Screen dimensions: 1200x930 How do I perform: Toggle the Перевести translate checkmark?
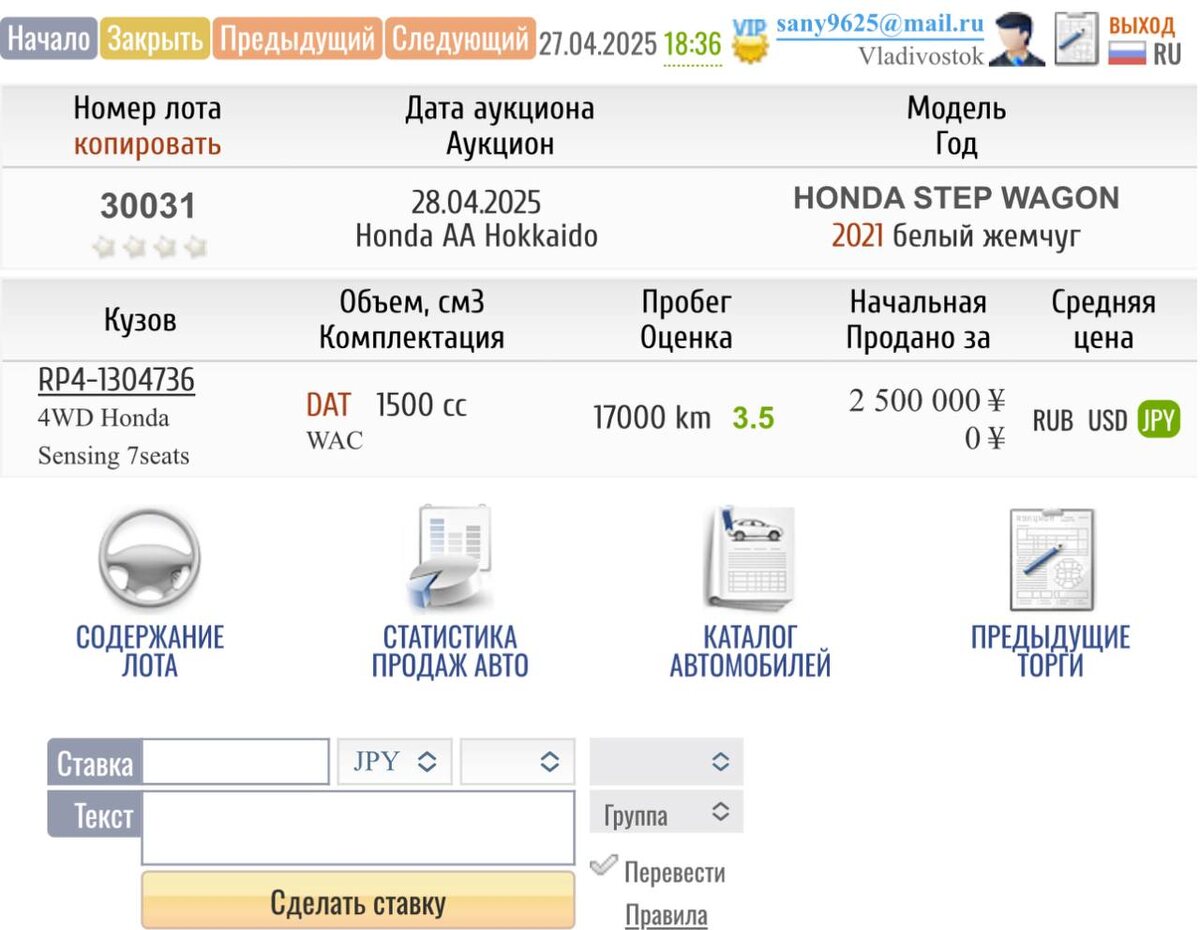click(x=603, y=866)
